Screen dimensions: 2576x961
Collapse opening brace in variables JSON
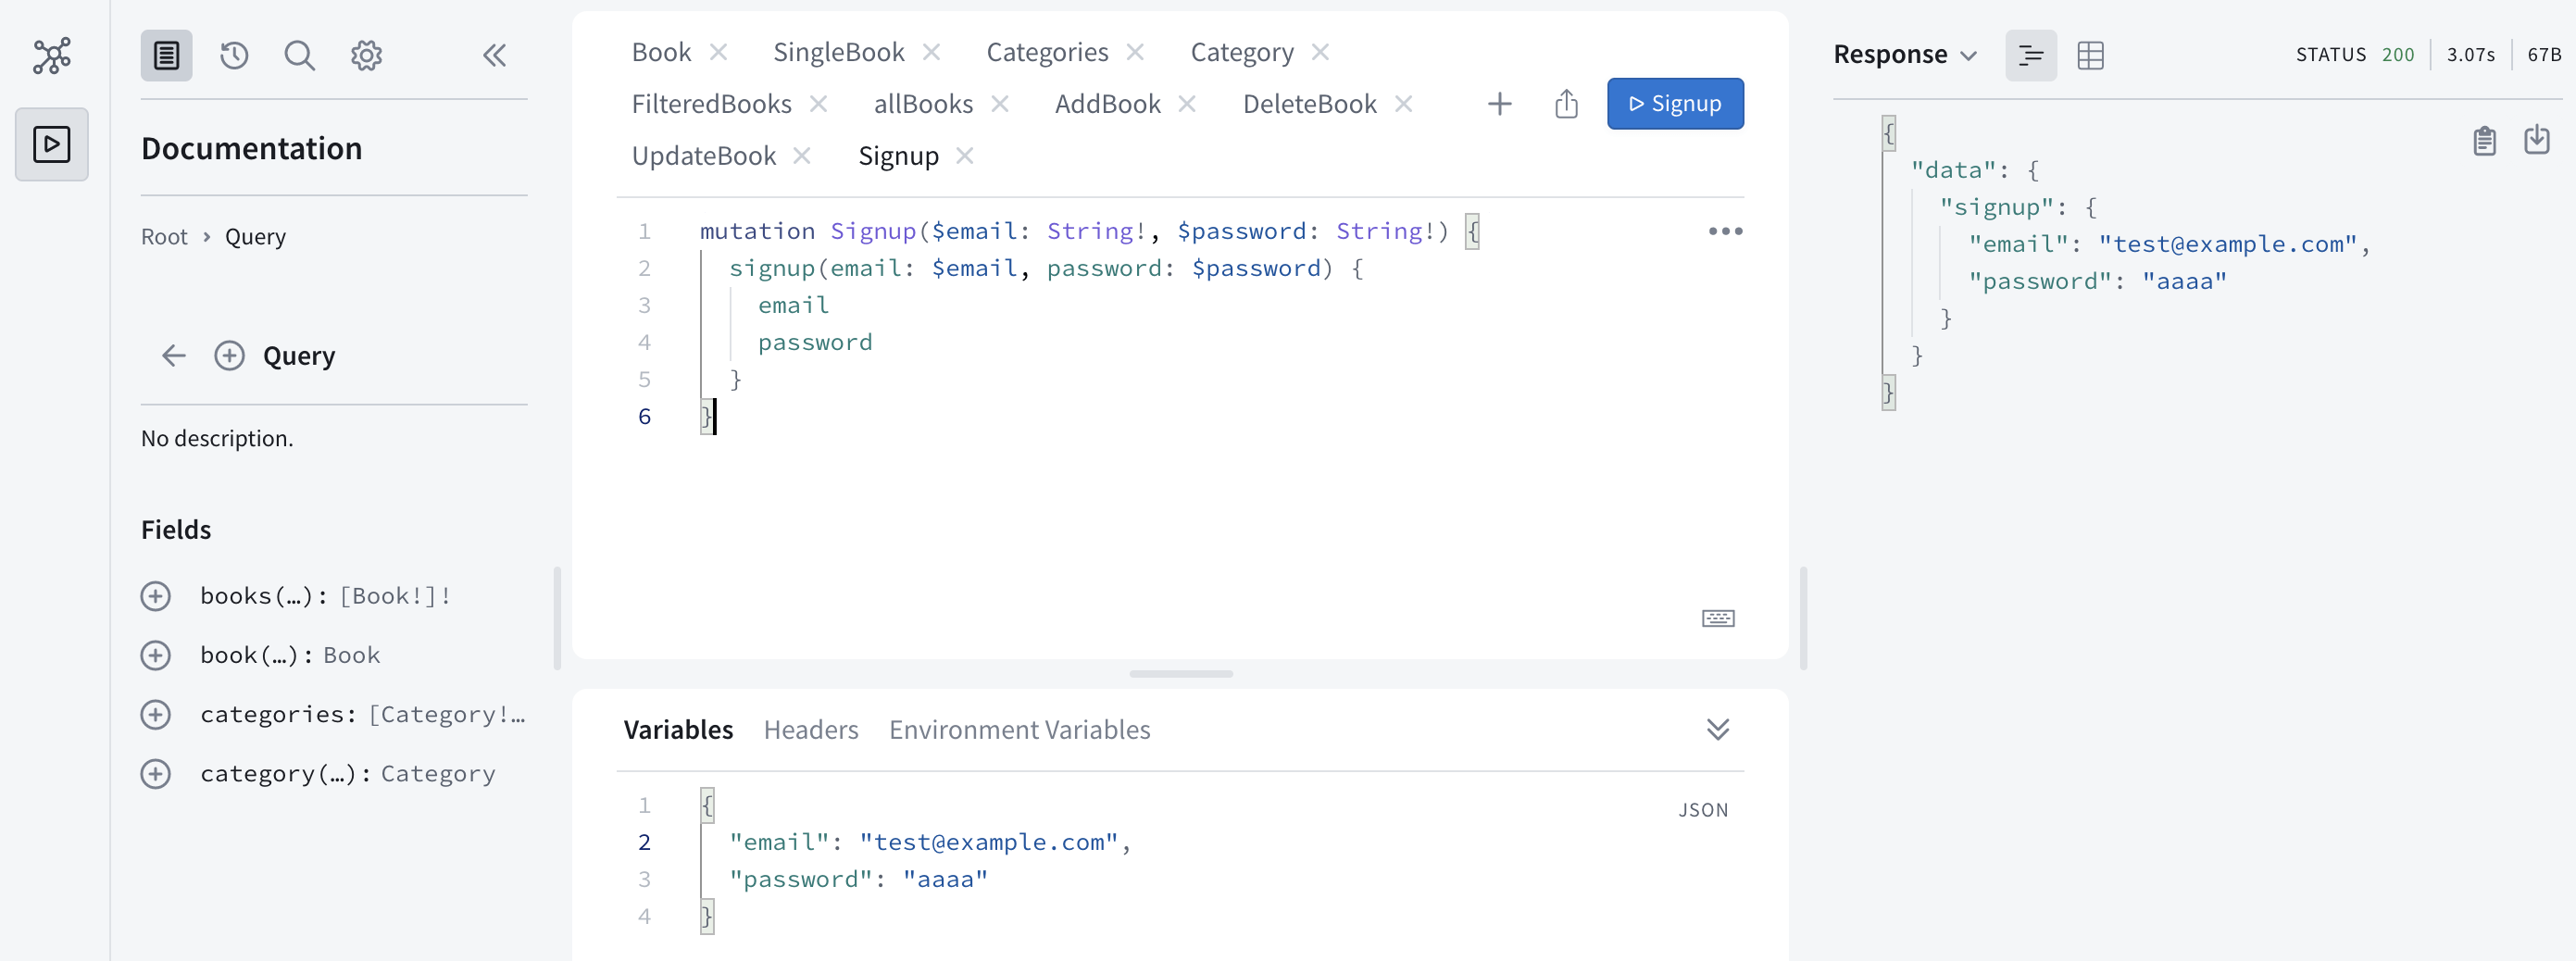707,806
